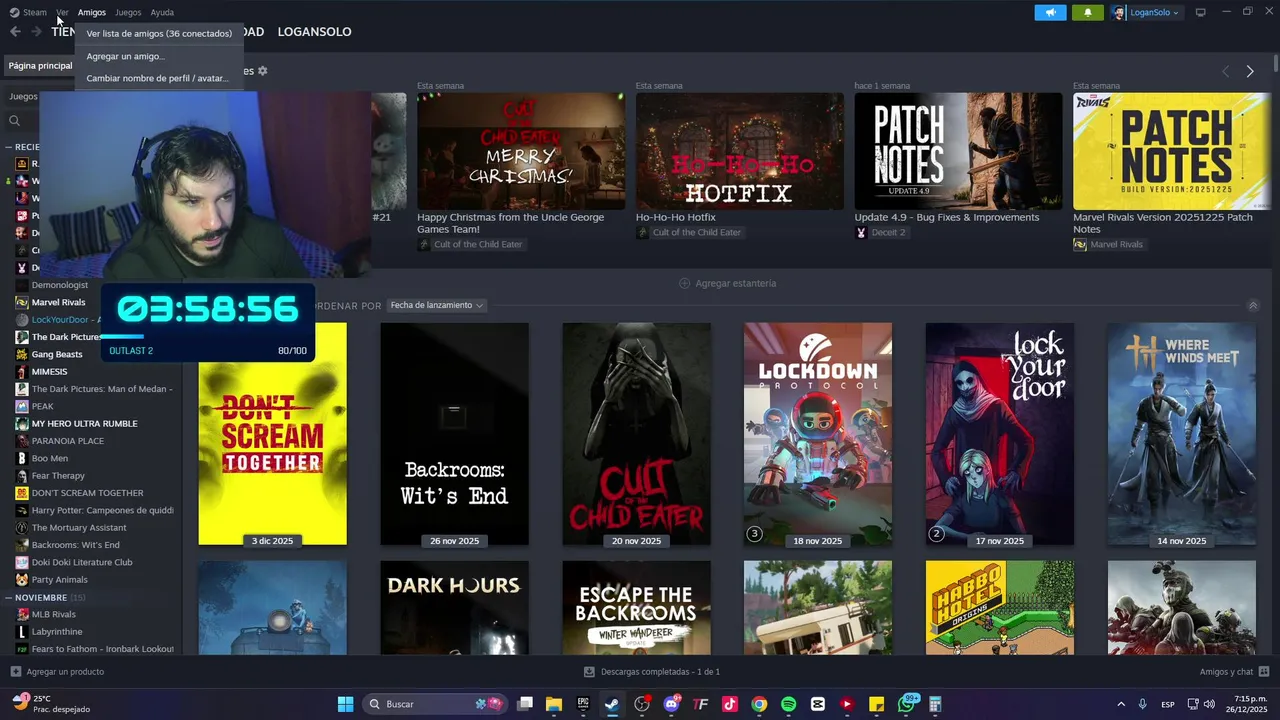
Task: Switch to Big Picture mode monitor icon
Action: click(x=1201, y=12)
